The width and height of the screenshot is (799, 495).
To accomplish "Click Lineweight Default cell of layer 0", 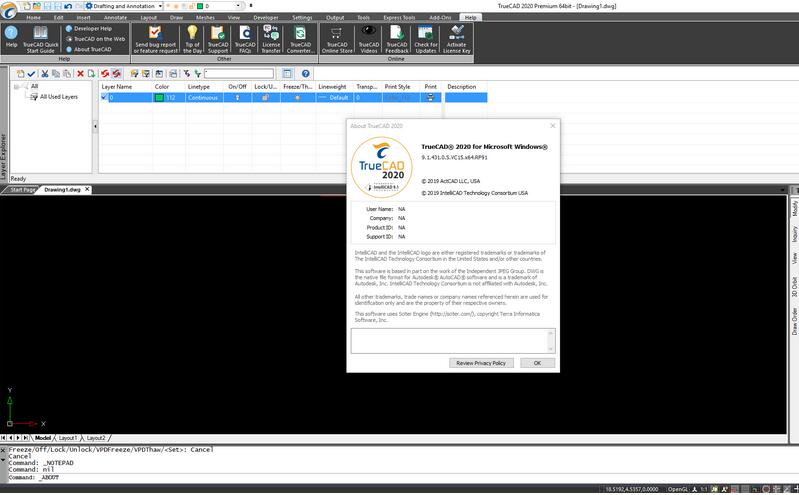I will coord(334,97).
